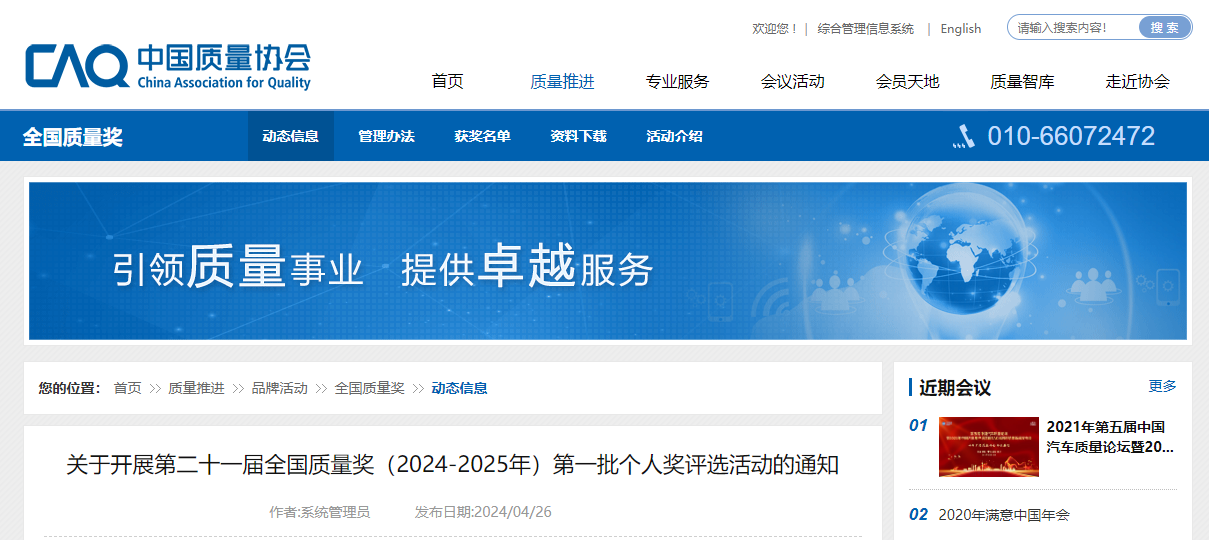The height and width of the screenshot is (540, 1209).
Task: Click the 作者:系统管理员 text
Action: 319,512
